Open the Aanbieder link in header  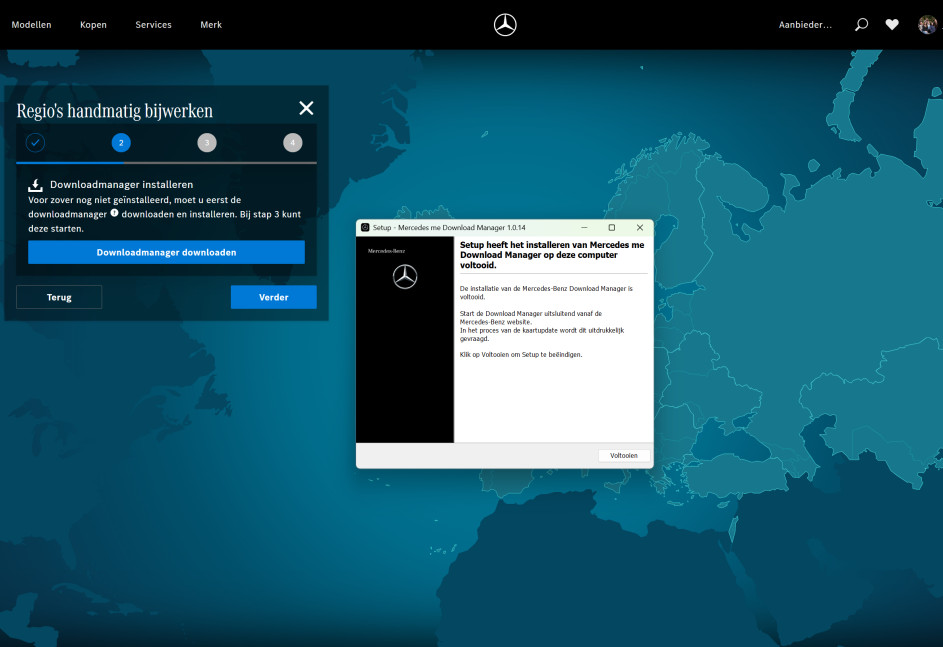[805, 25]
